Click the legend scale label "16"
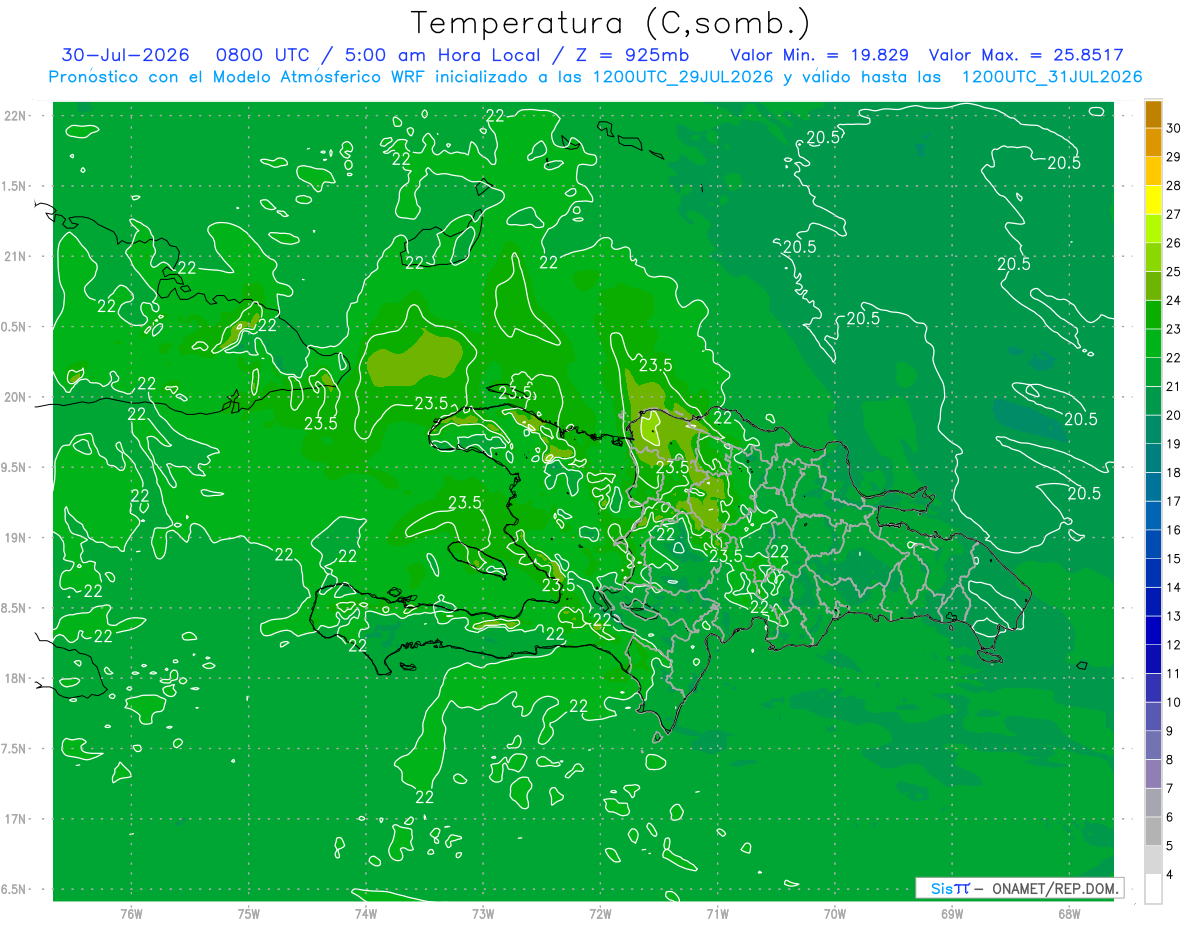1200x927 pixels. click(x=1174, y=530)
